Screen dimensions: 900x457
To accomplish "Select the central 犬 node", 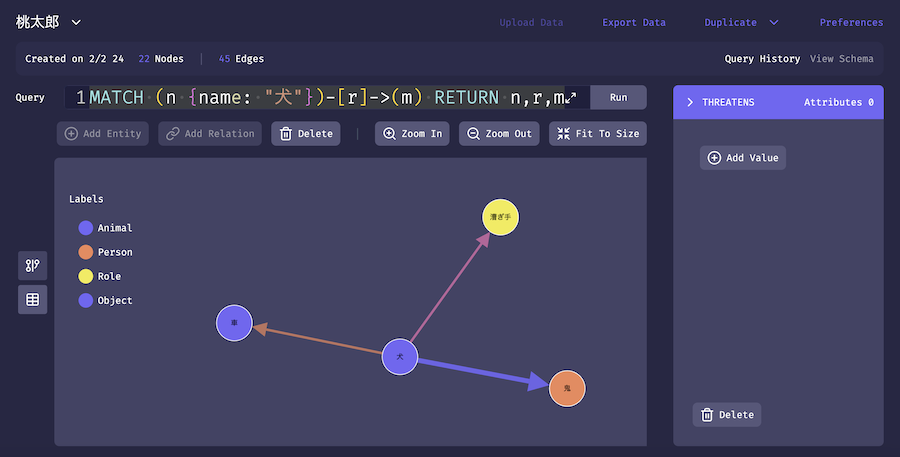I will tap(399, 357).
